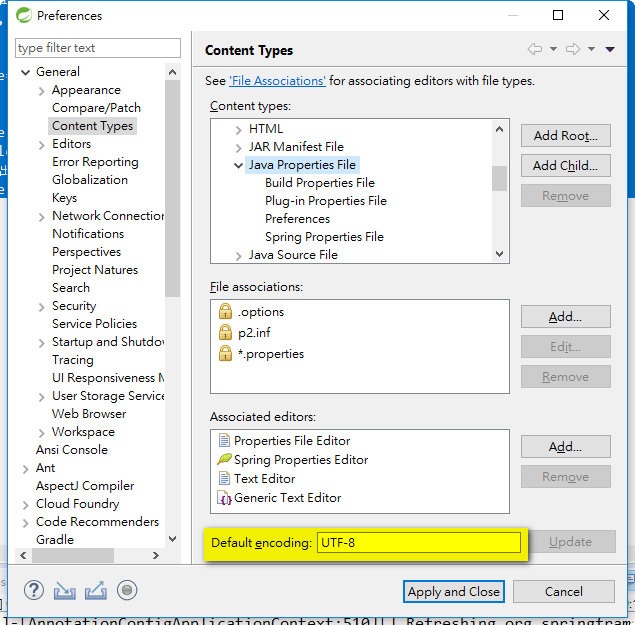Click the Add Root... button
The image size is (635, 625).
[565, 136]
